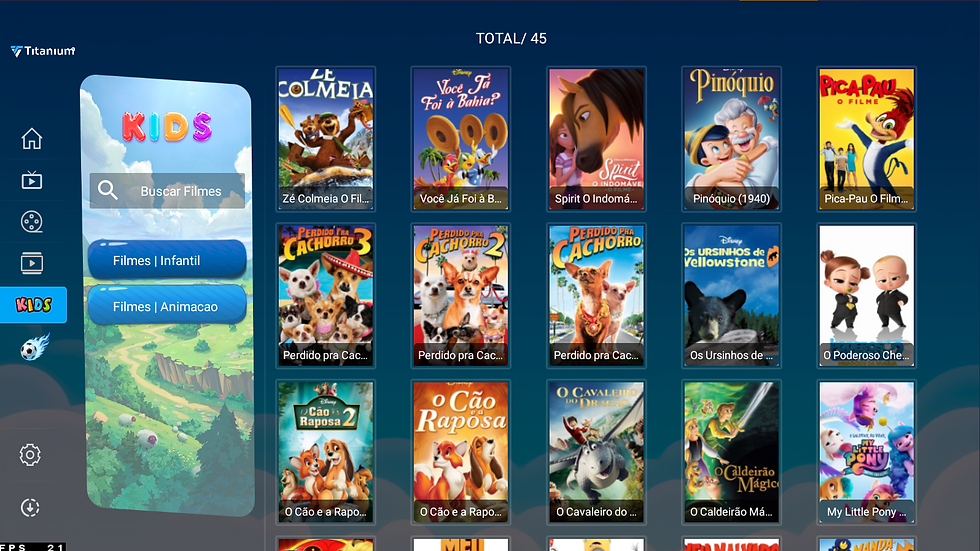Click the download circle icon

tap(30, 507)
